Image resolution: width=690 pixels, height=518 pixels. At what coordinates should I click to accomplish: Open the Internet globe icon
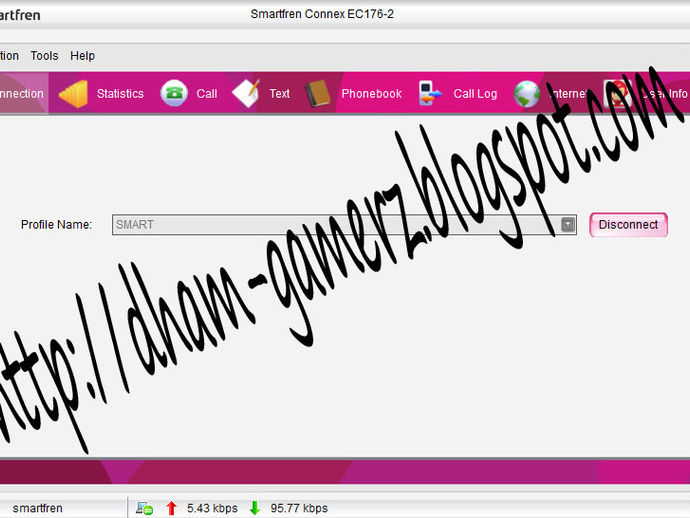tap(527, 94)
